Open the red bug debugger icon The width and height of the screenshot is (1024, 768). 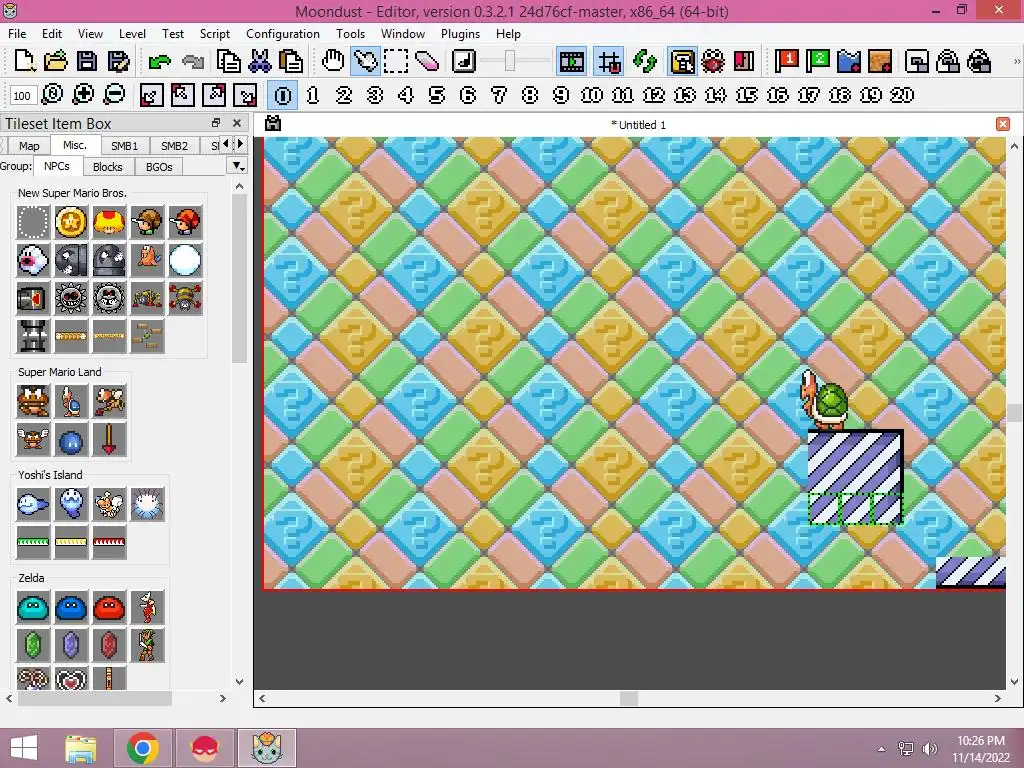pyautogui.click(x=713, y=61)
